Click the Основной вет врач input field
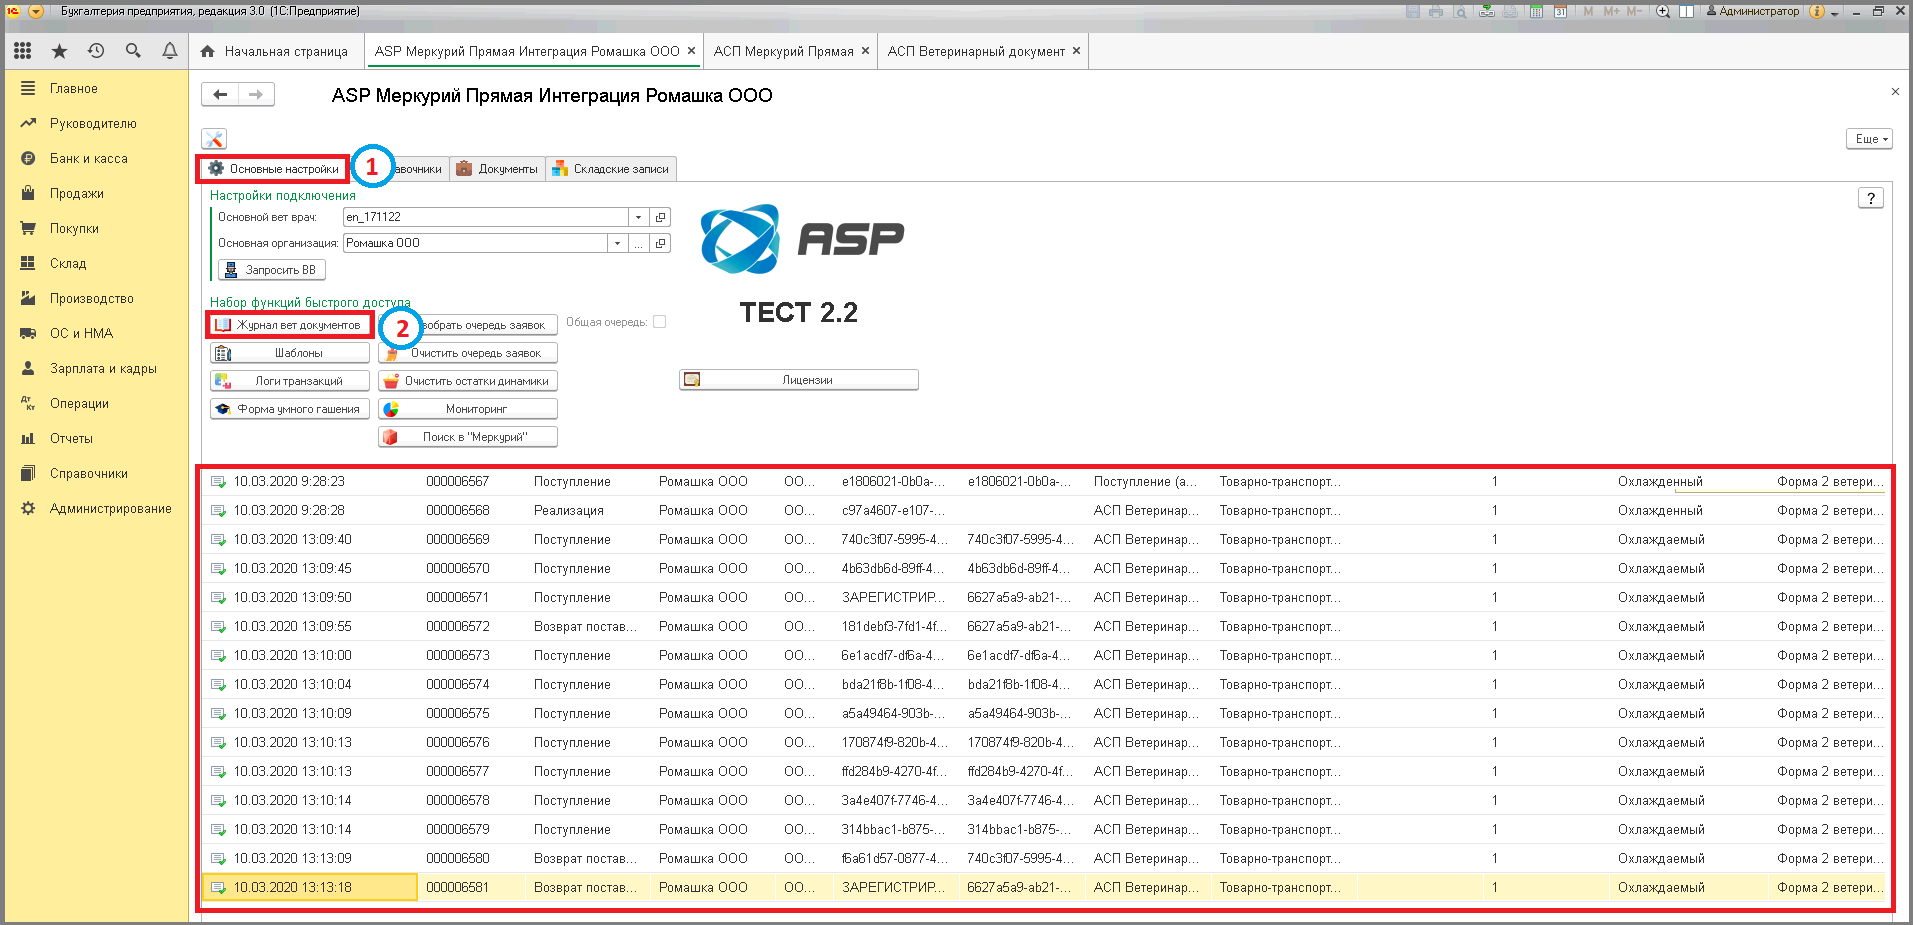 point(485,217)
